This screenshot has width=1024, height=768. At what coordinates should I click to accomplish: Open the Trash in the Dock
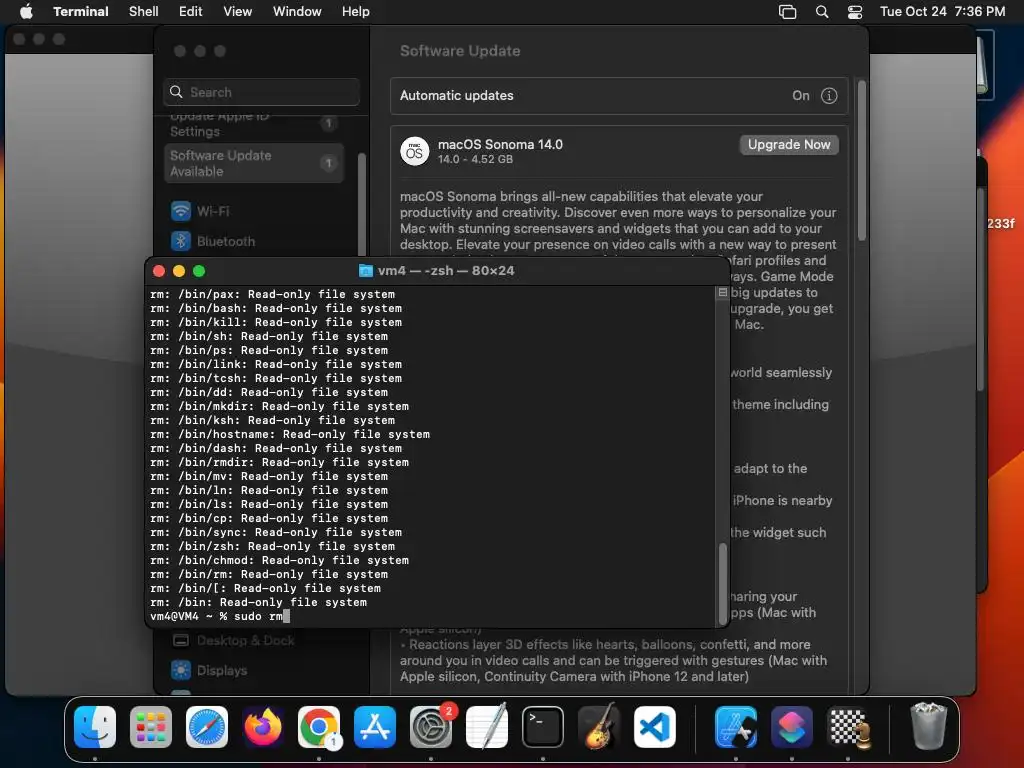coord(929,727)
